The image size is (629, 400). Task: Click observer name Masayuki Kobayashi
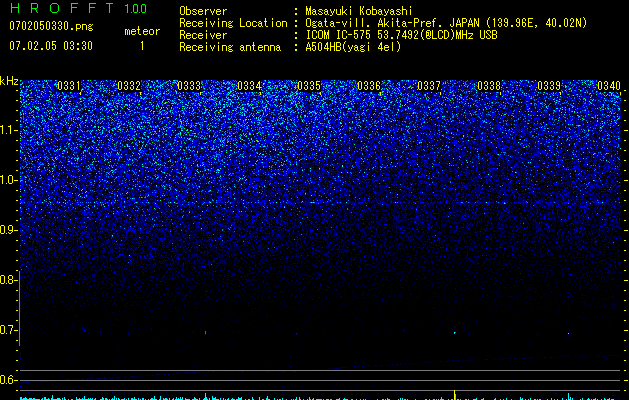[x=359, y=11]
